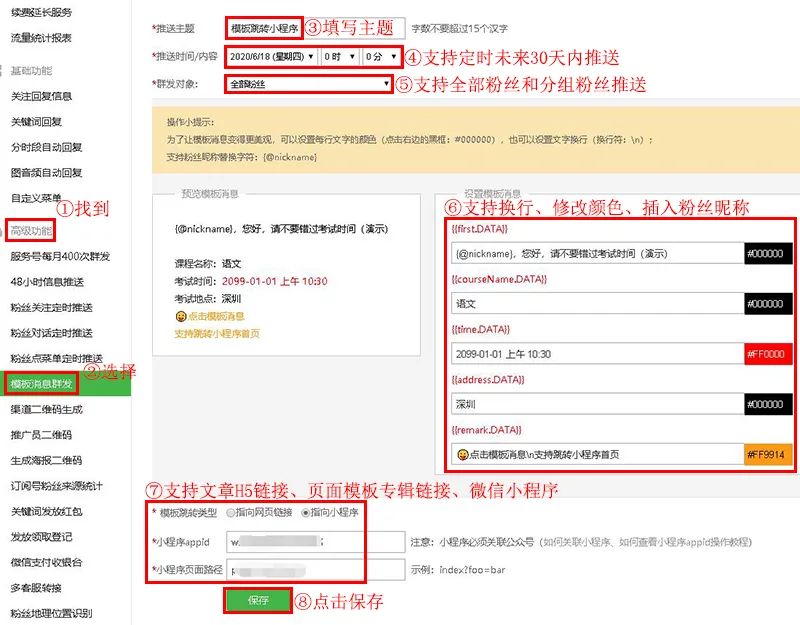The width and height of the screenshot is (800, 625).
Task: Open 分时段自动回复 menu item
Action: click(46, 147)
